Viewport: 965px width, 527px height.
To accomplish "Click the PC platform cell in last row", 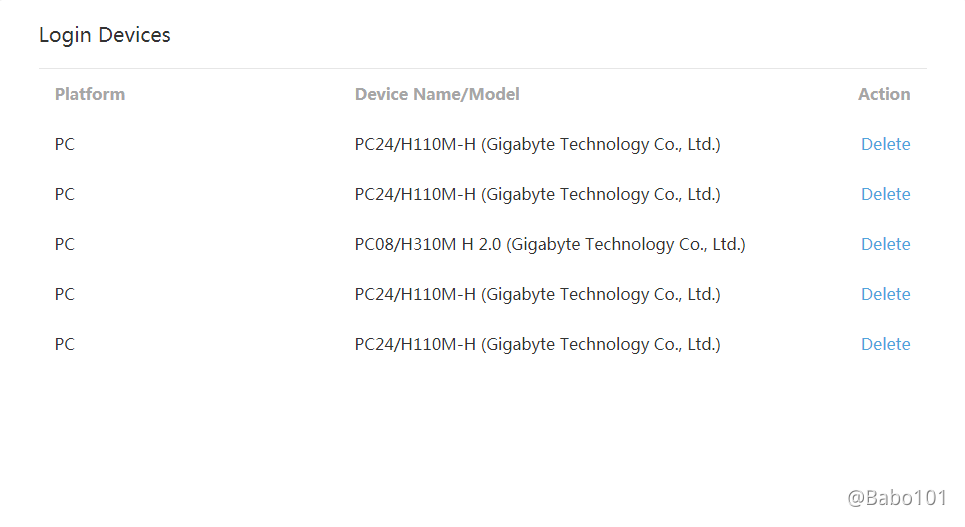I will click(65, 344).
